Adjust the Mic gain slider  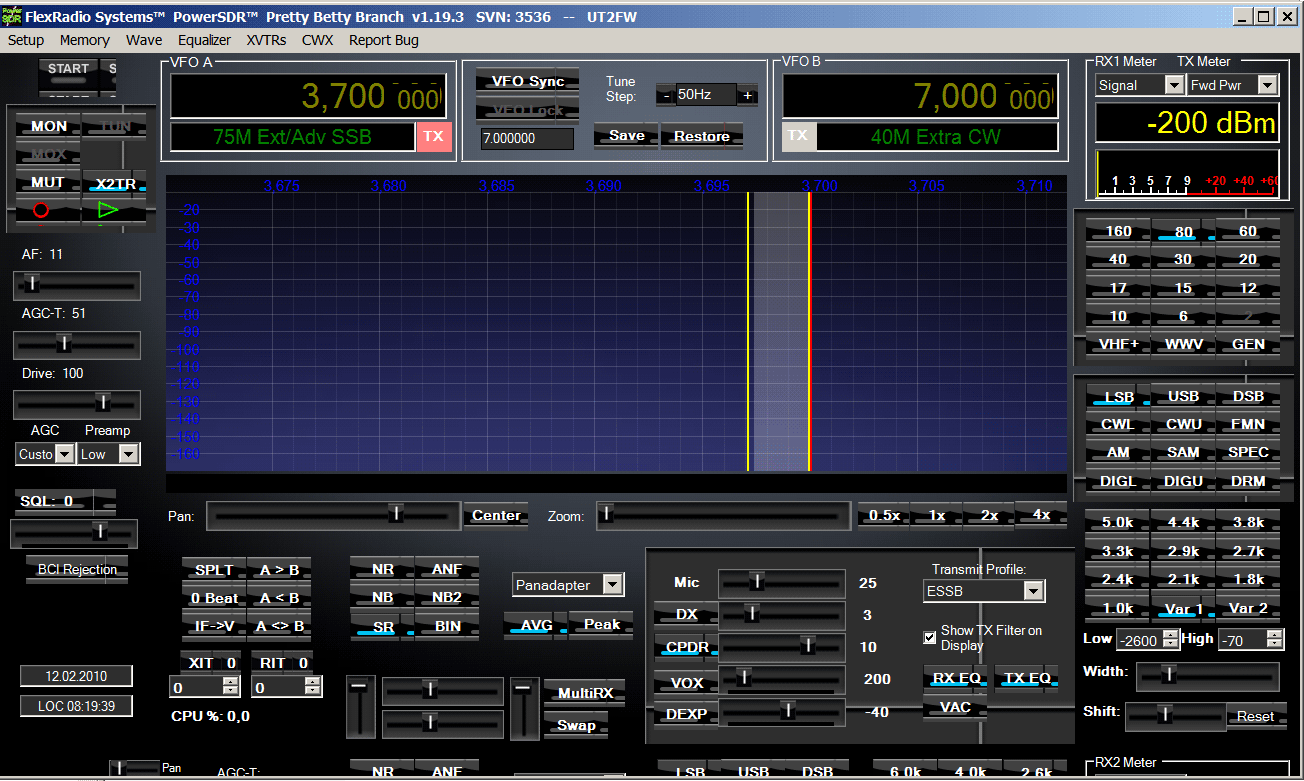tap(757, 582)
